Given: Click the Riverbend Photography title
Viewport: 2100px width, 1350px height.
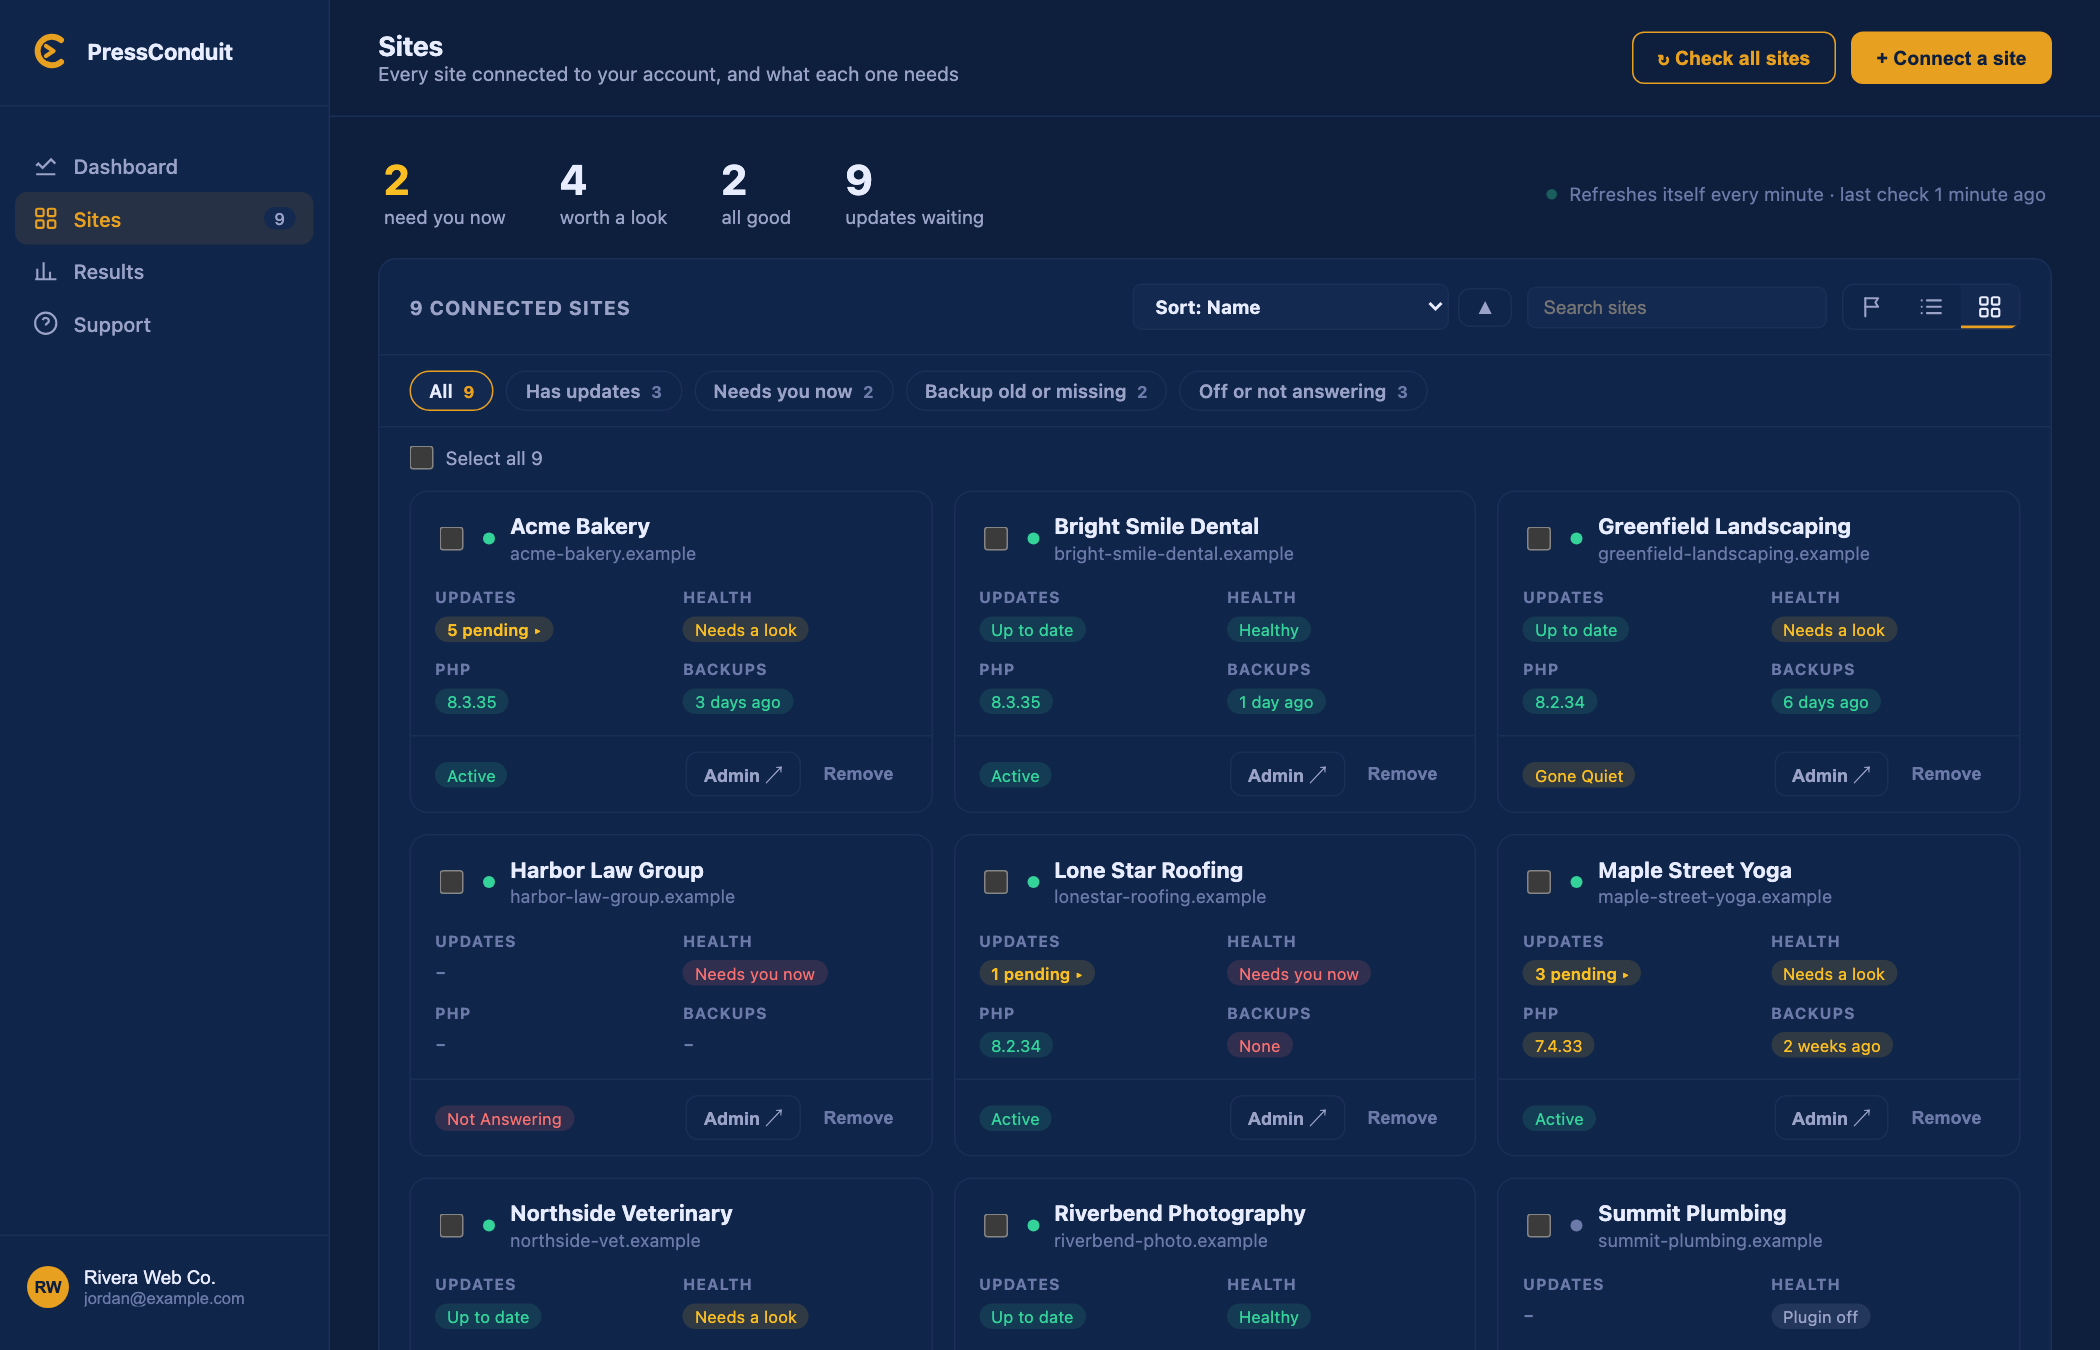Looking at the screenshot, I should tap(1179, 1213).
